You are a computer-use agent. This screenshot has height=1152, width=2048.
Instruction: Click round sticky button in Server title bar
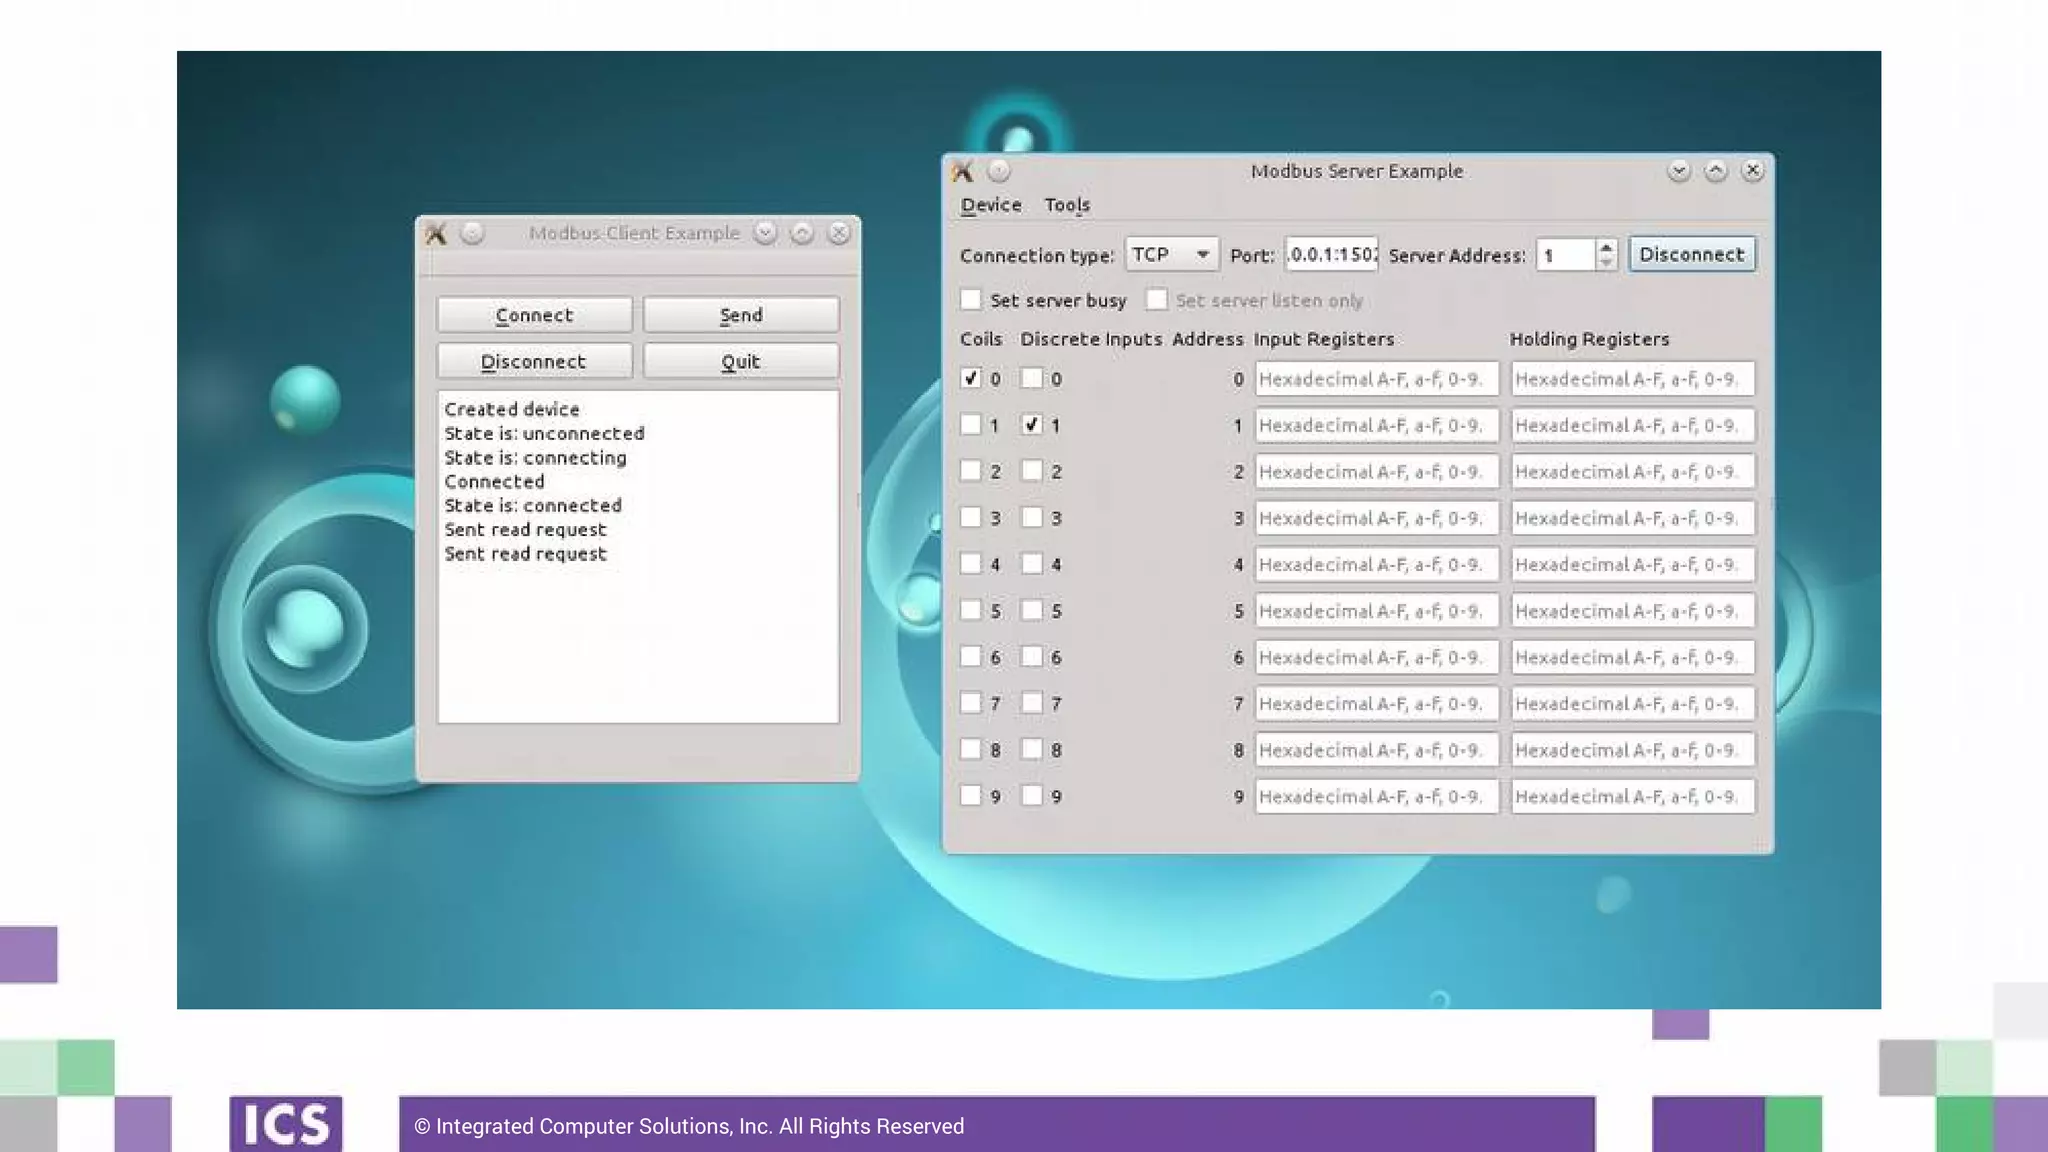(x=999, y=171)
